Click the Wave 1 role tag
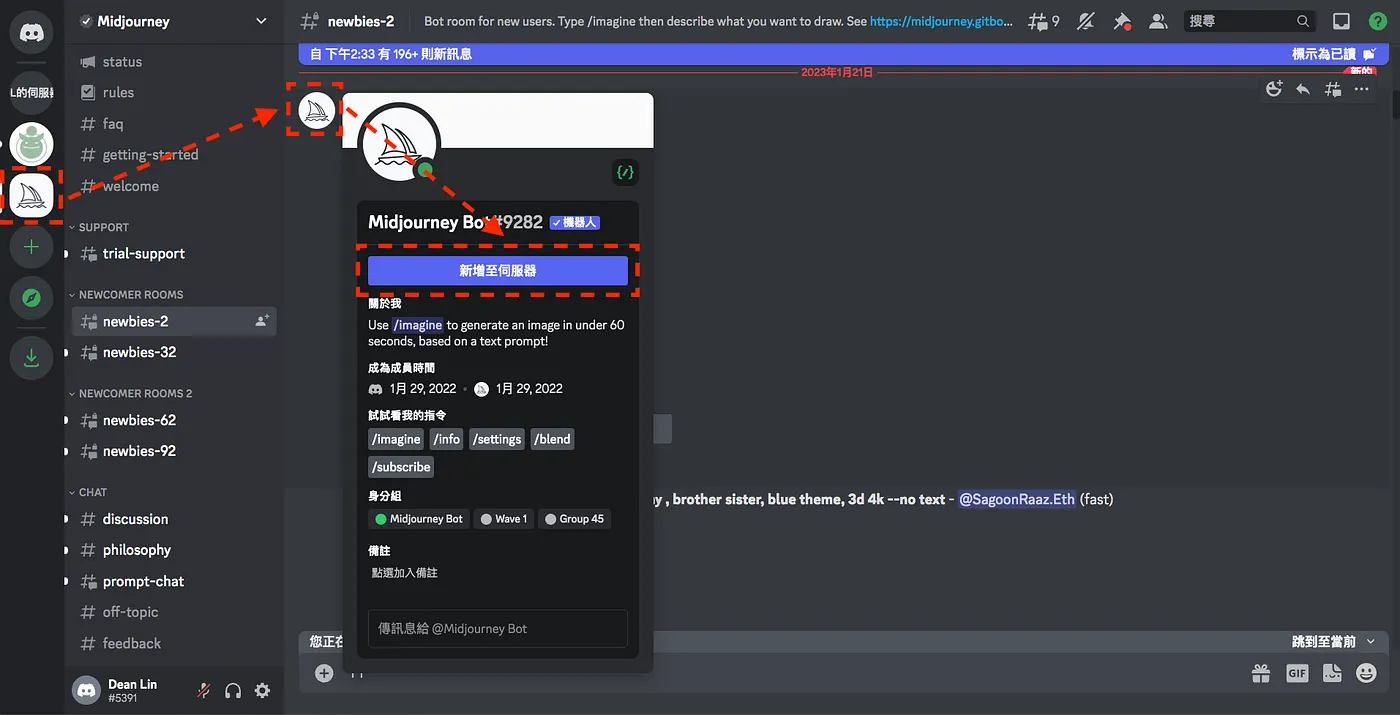1400x715 pixels. coord(504,519)
